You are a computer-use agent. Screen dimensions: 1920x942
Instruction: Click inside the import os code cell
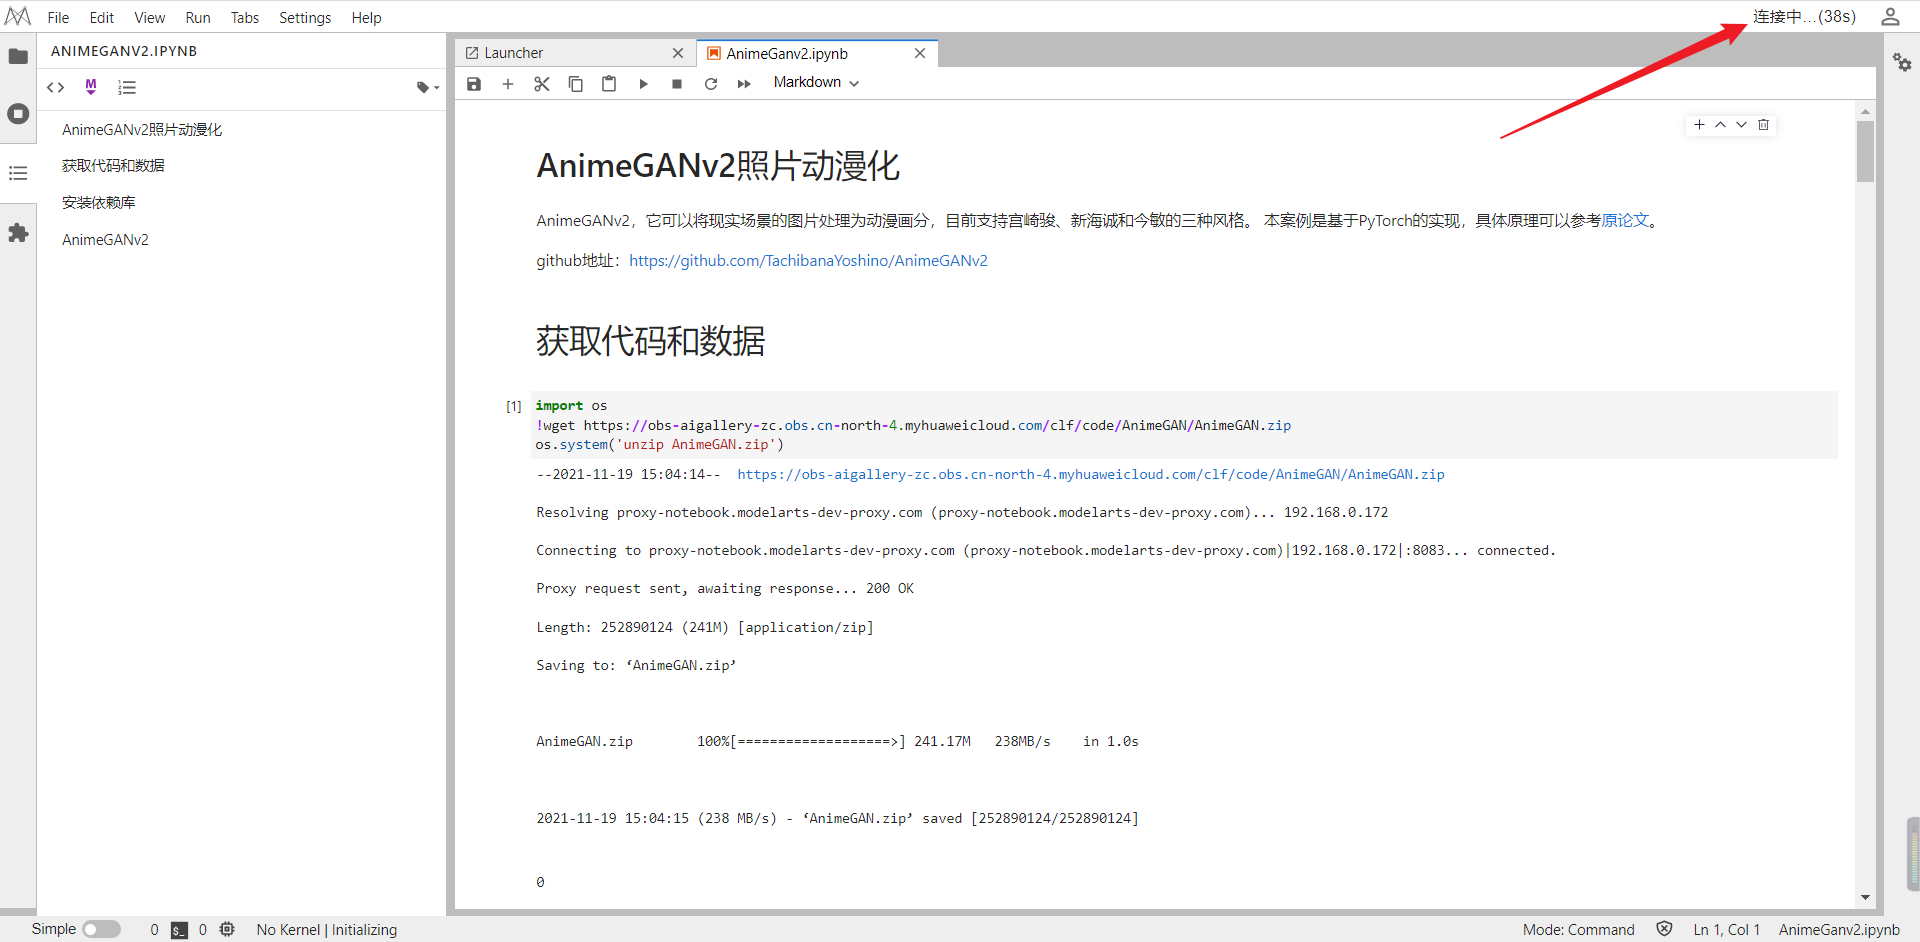click(x=1184, y=425)
